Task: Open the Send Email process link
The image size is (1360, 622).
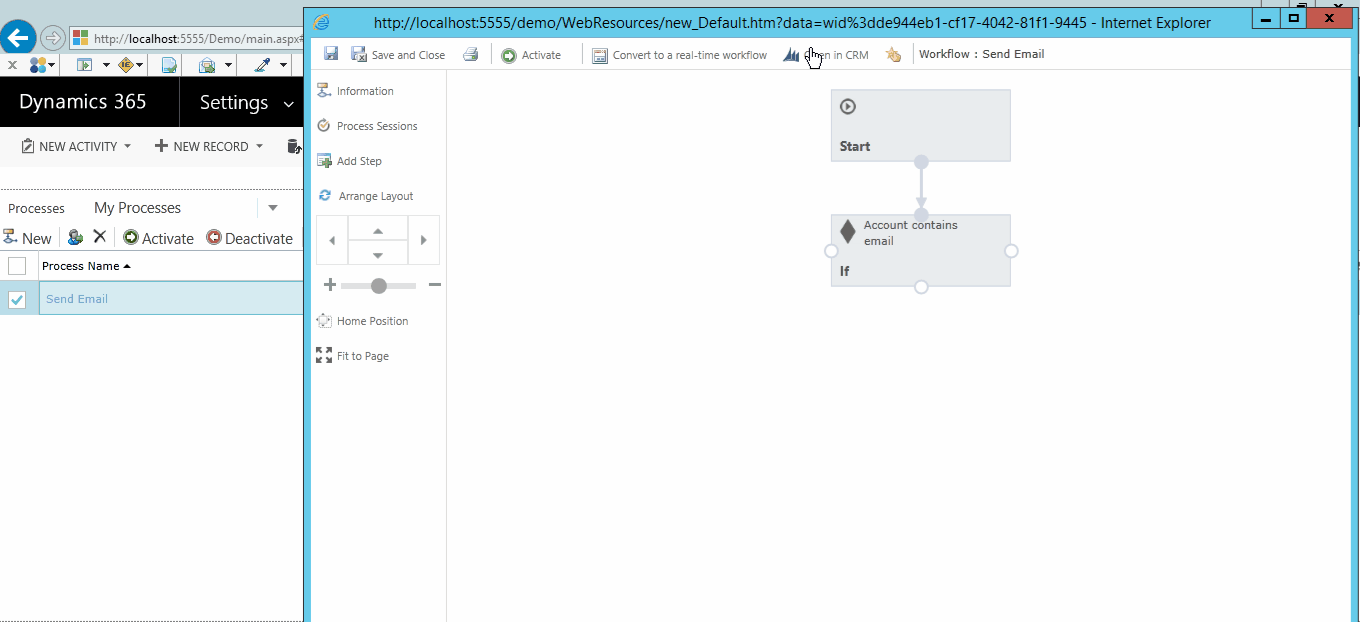Action: coord(77,299)
